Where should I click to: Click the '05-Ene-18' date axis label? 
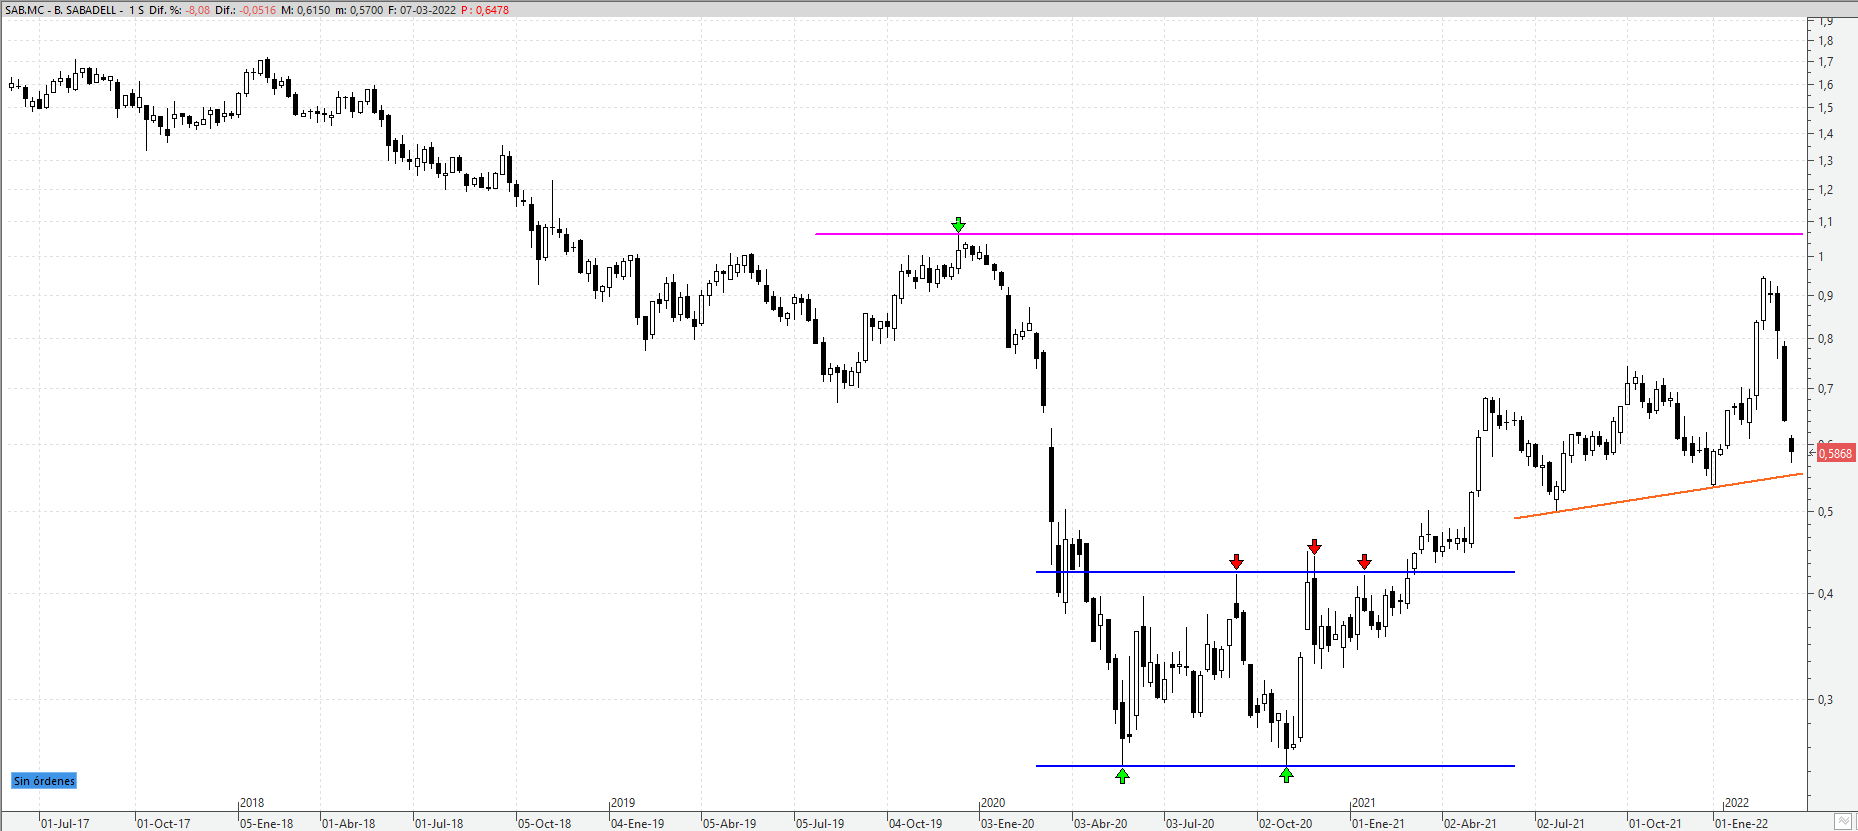tap(267, 824)
